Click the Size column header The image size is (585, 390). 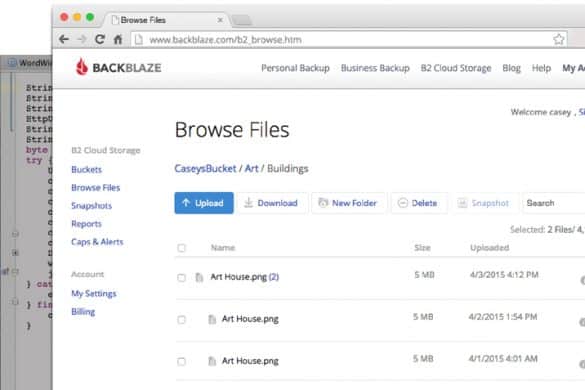pos(422,248)
